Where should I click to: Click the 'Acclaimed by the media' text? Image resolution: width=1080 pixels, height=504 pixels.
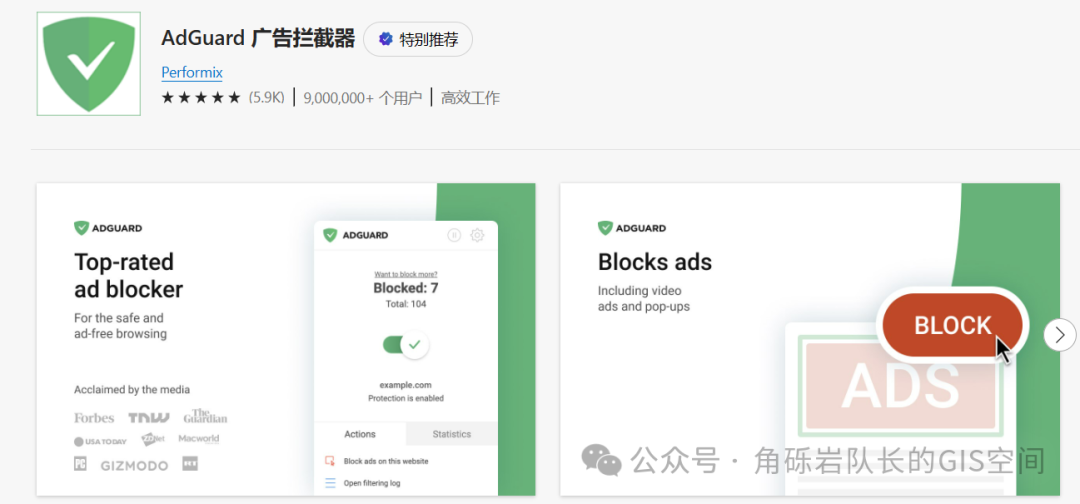pos(132,390)
